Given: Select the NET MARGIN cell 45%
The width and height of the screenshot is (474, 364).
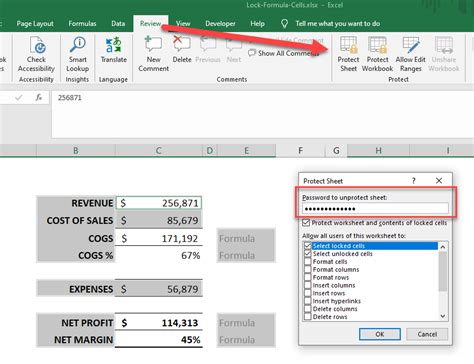Looking at the screenshot, I should [x=159, y=340].
